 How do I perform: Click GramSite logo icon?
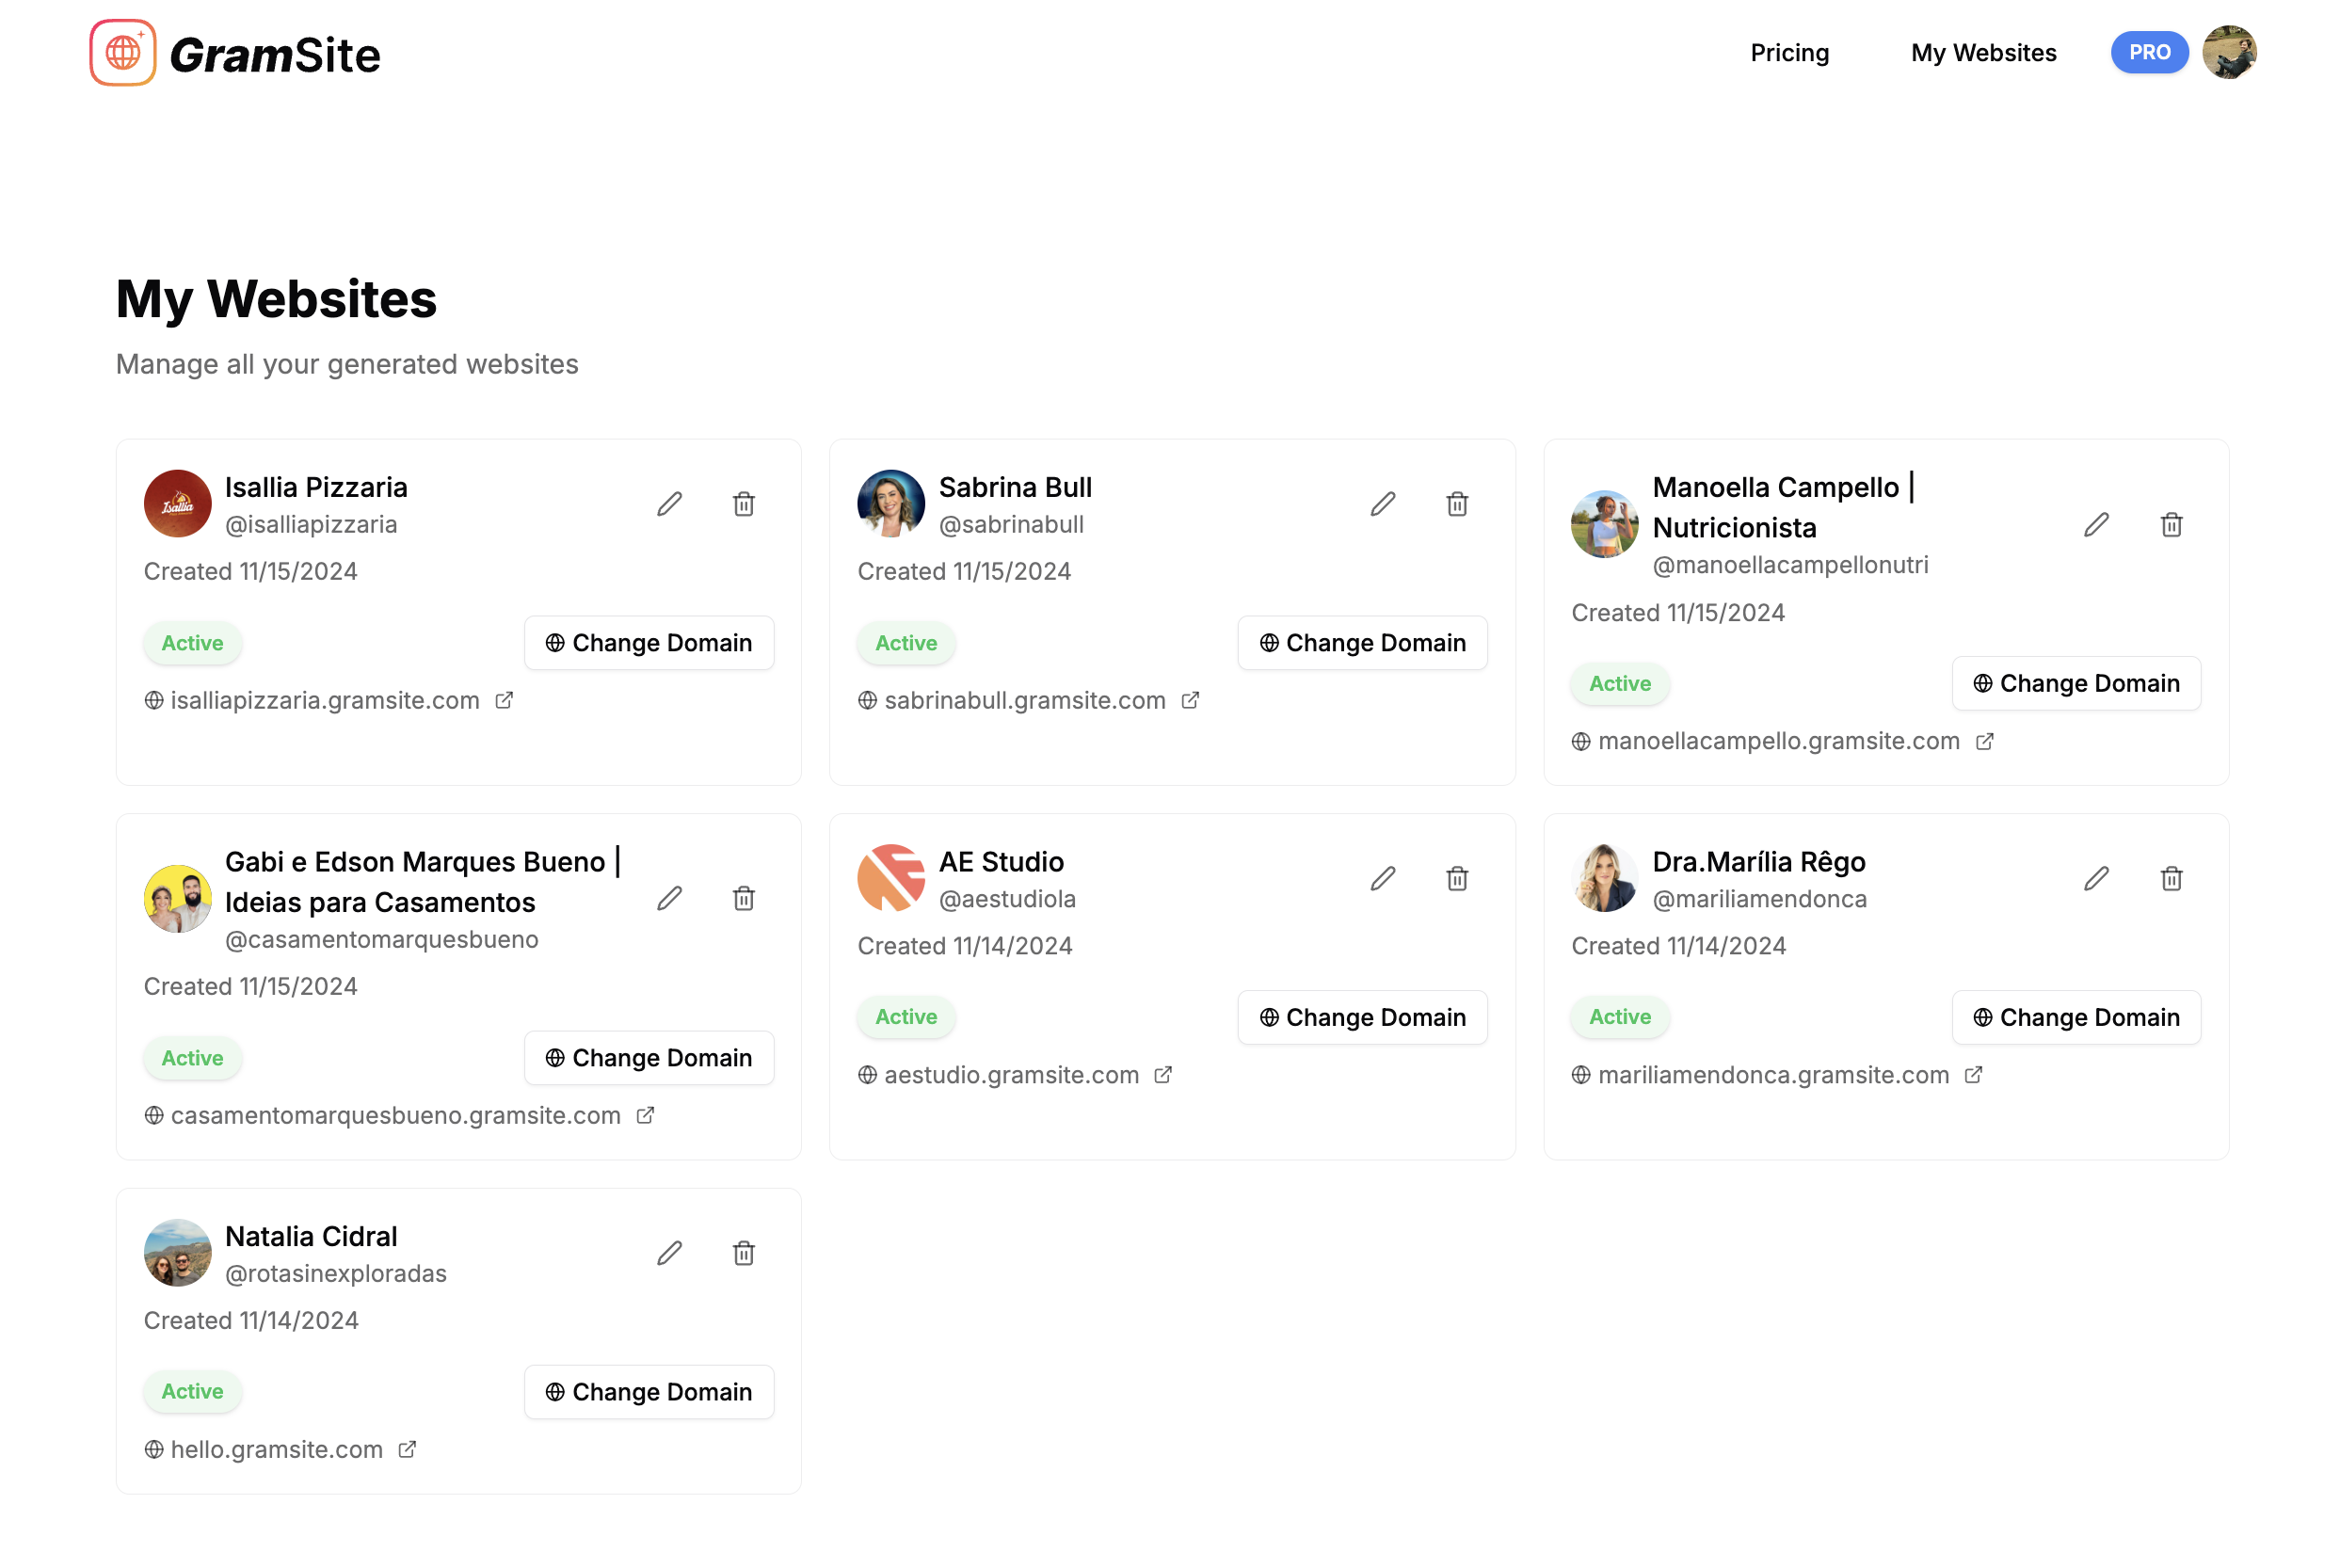tap(123, 53)
